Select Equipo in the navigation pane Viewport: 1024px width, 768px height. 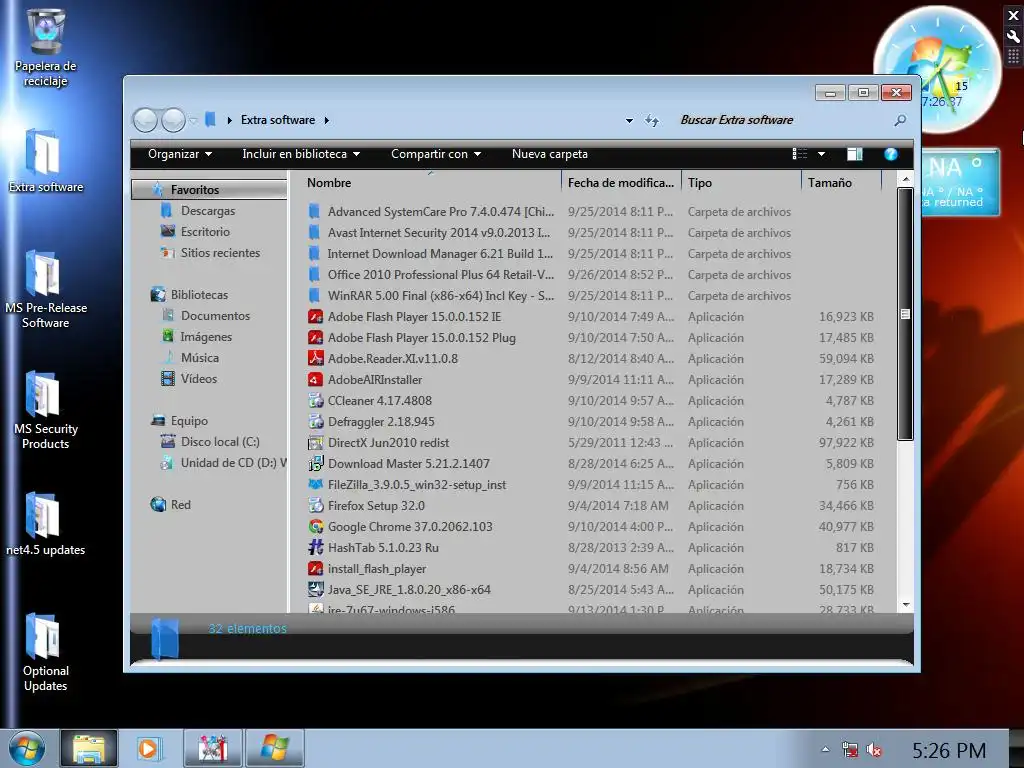coord(189,421)
